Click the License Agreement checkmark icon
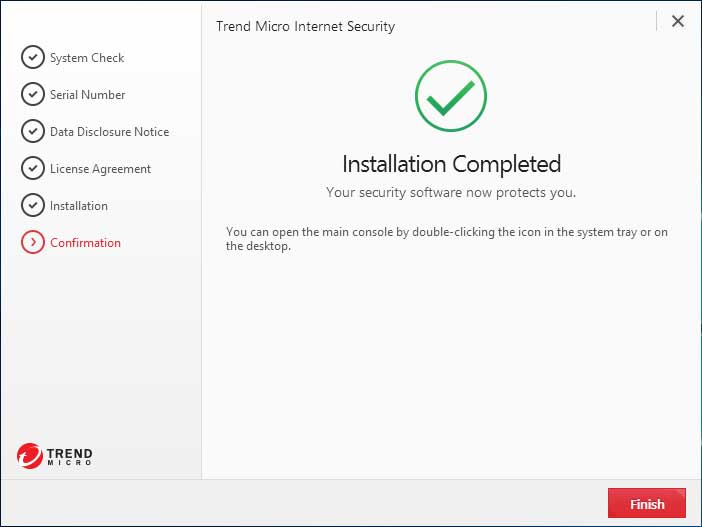Screen dimensions: 702x527 [33, 168]
